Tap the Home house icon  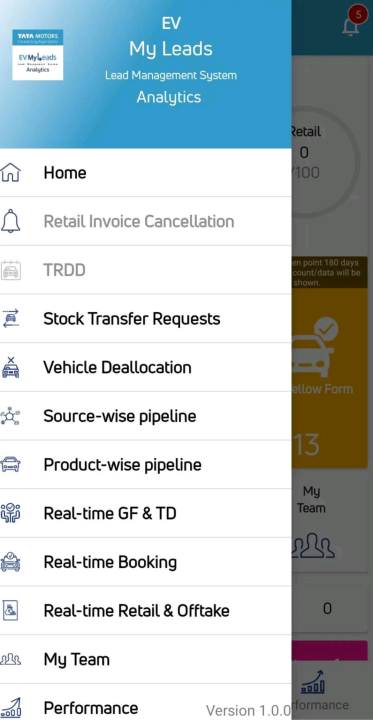[x=11, y=173]
